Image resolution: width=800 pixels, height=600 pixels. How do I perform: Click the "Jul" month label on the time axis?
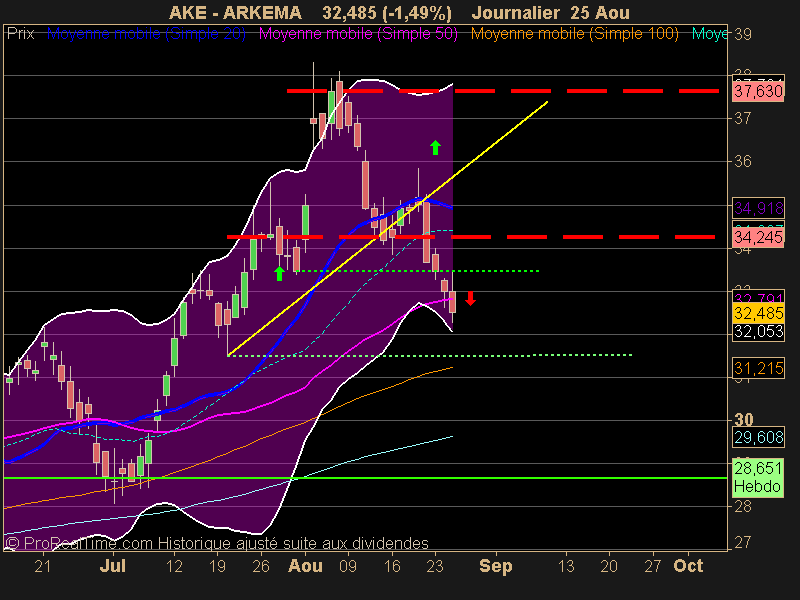(113, 566)
